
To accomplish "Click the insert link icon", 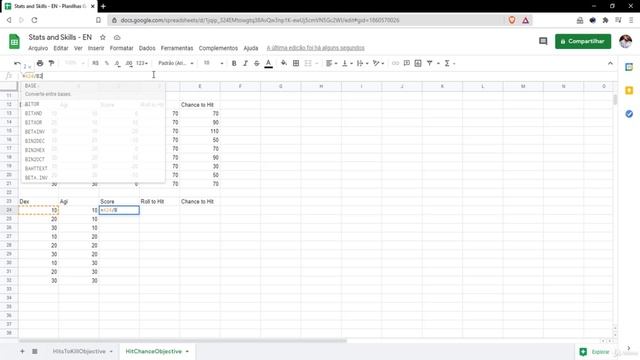I will coord(395,63).
